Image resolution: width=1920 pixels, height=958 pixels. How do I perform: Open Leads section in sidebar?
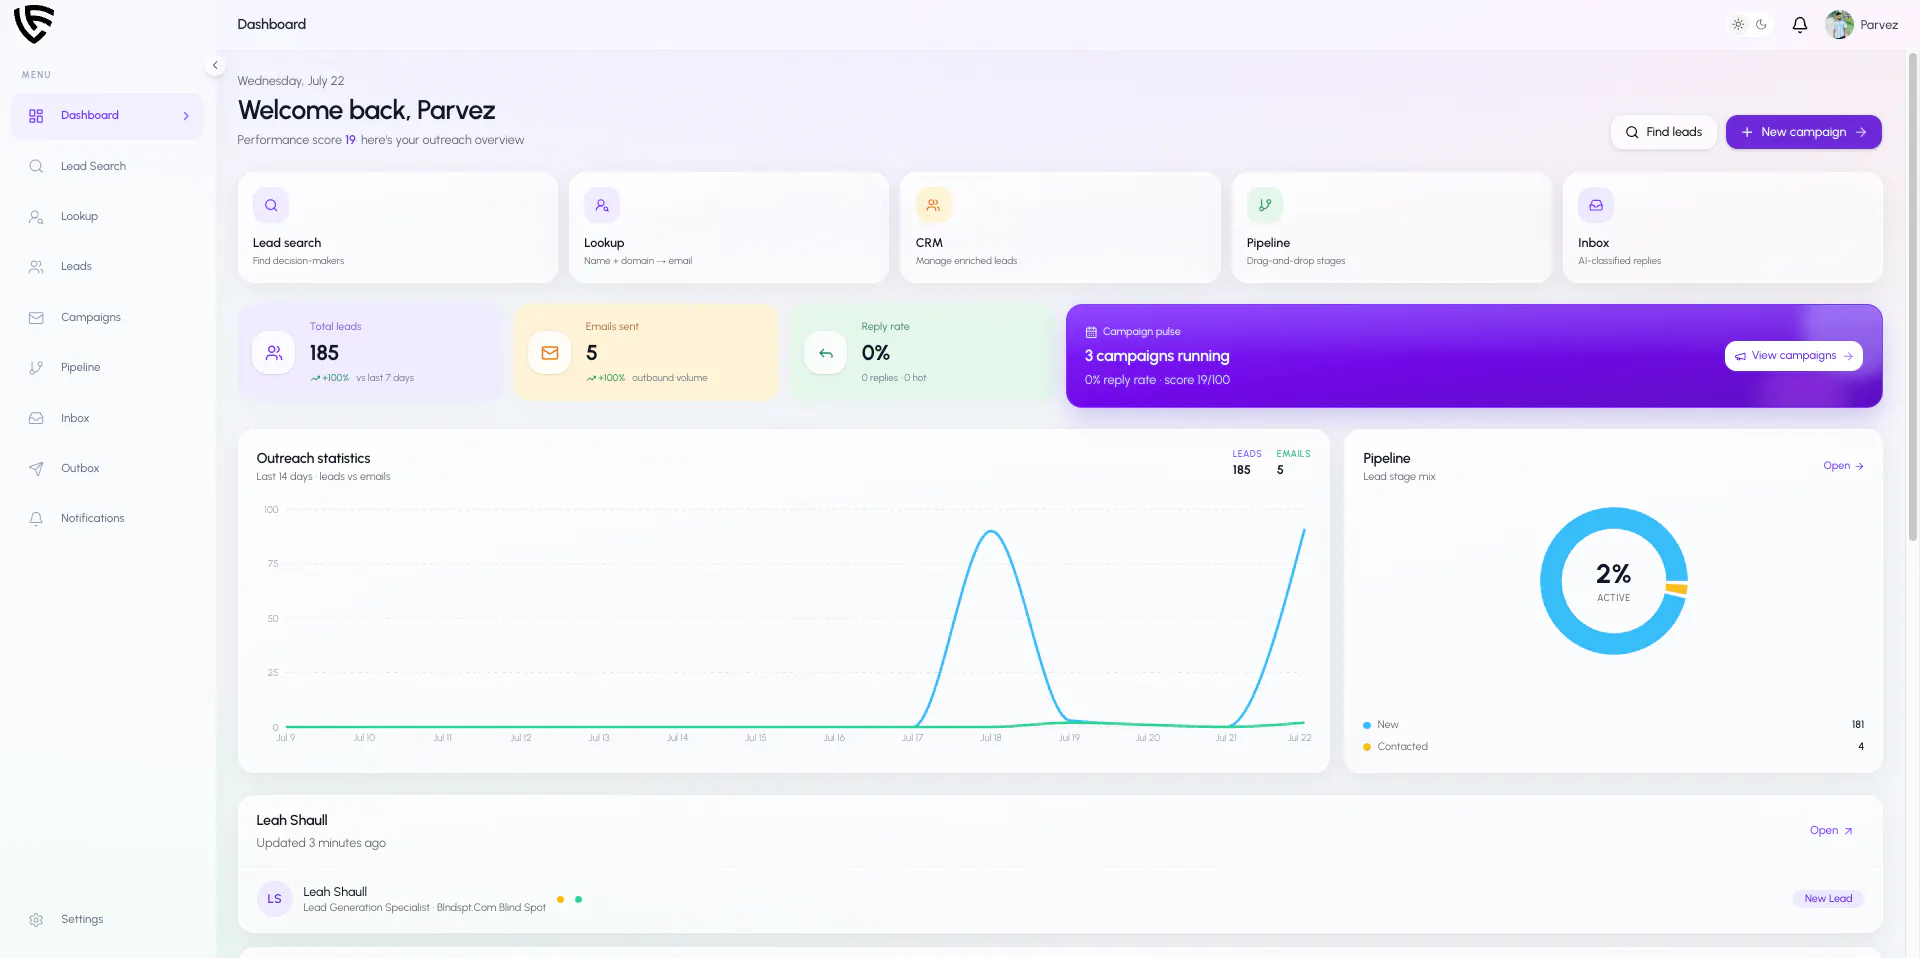click(107, 267)
